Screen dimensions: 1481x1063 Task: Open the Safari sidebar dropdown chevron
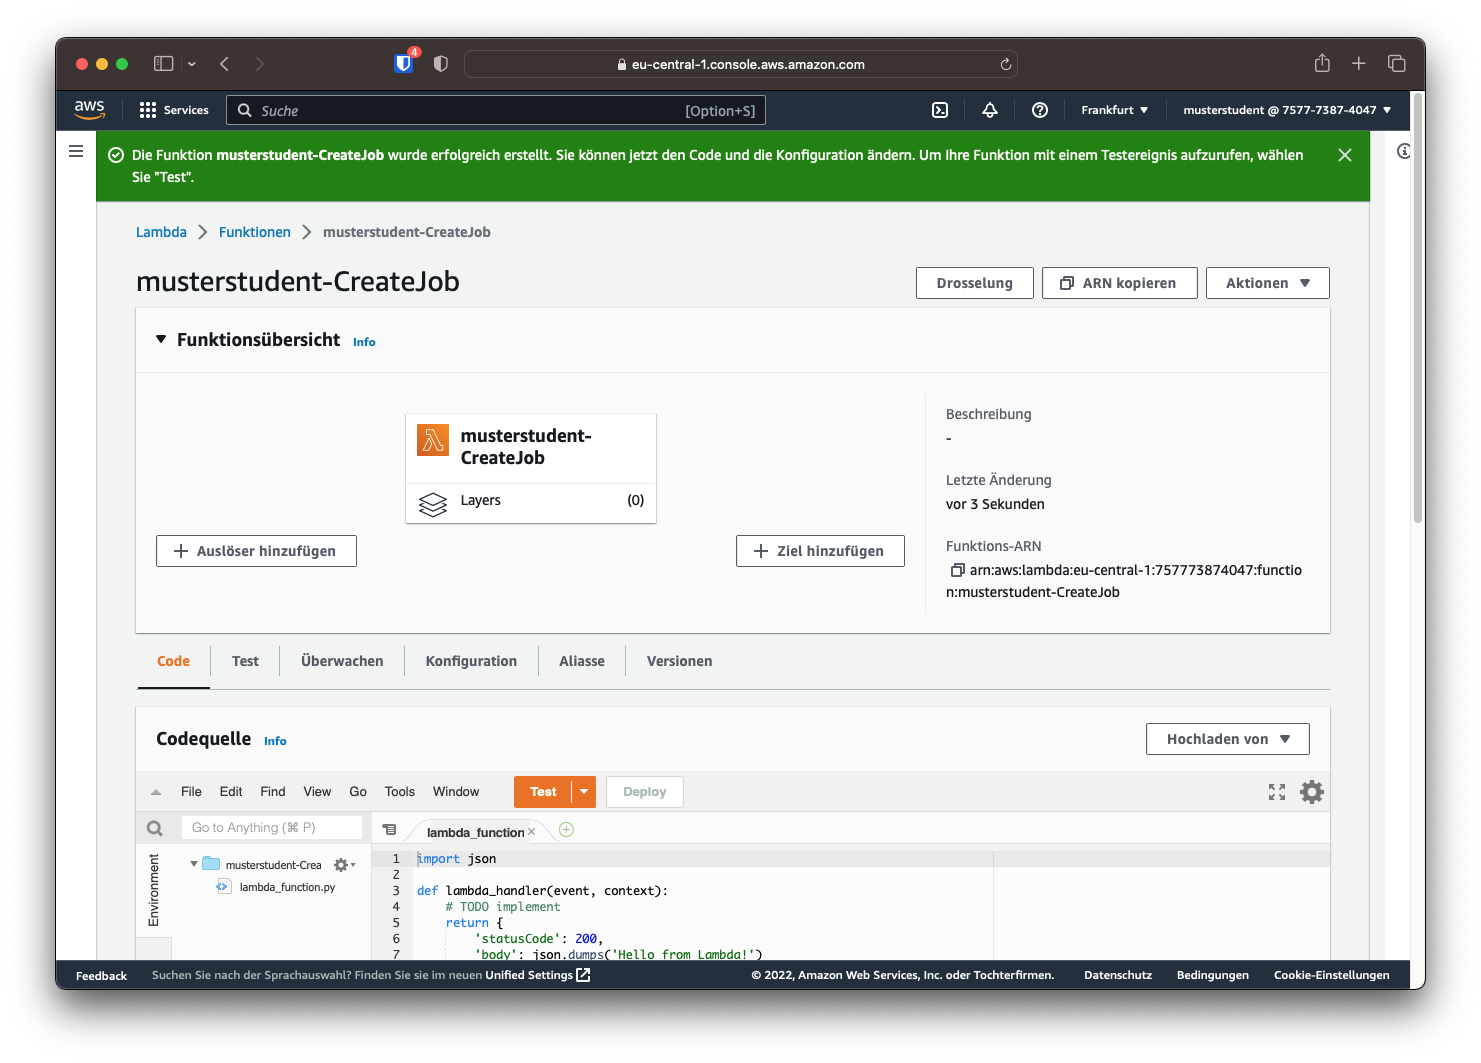[192, 64]
